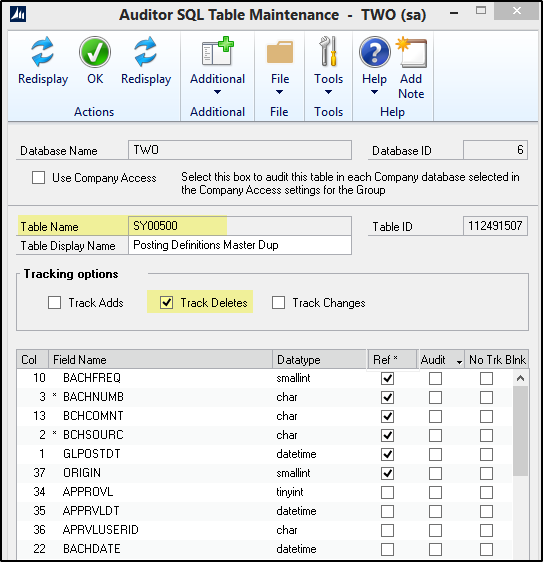Check No Trk Blnk for BACHDATE row

[x=486, y=549]
